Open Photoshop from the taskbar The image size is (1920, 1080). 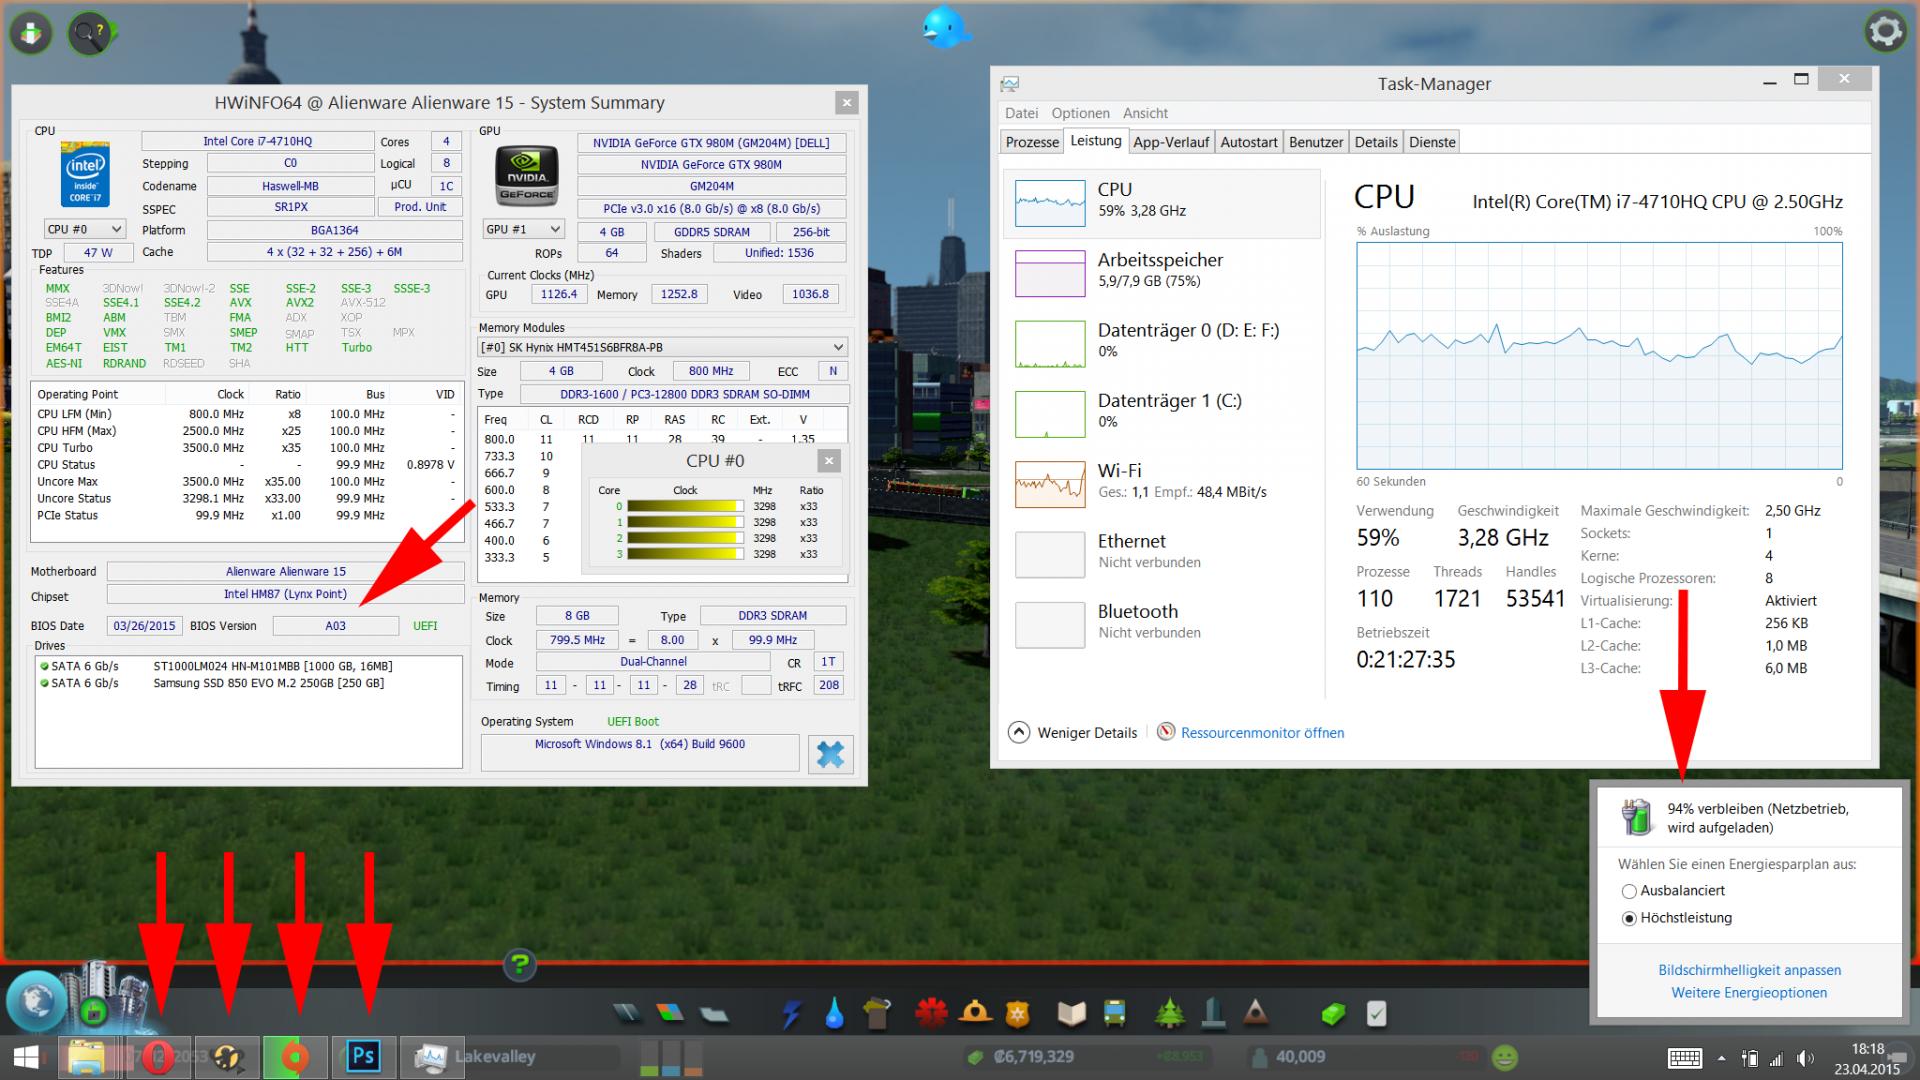(x=364, y=1057)
